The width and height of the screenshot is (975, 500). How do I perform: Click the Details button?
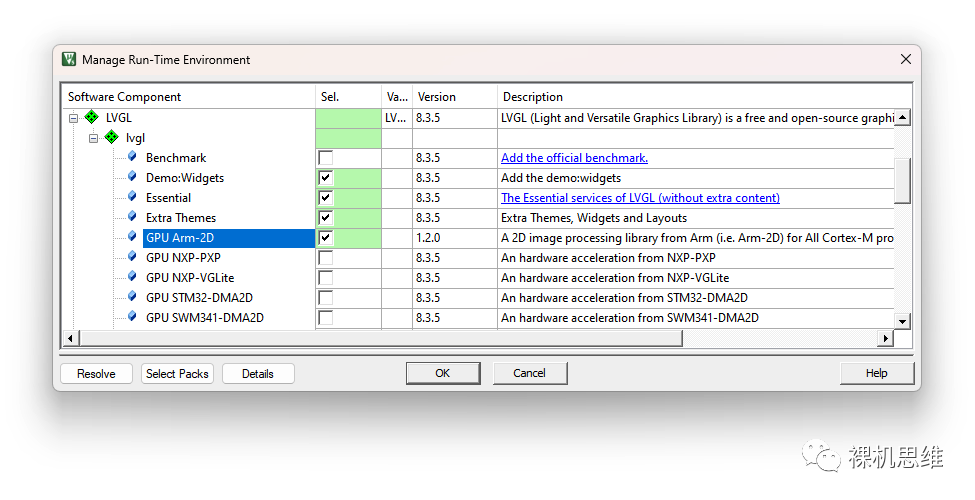point(258,374)
